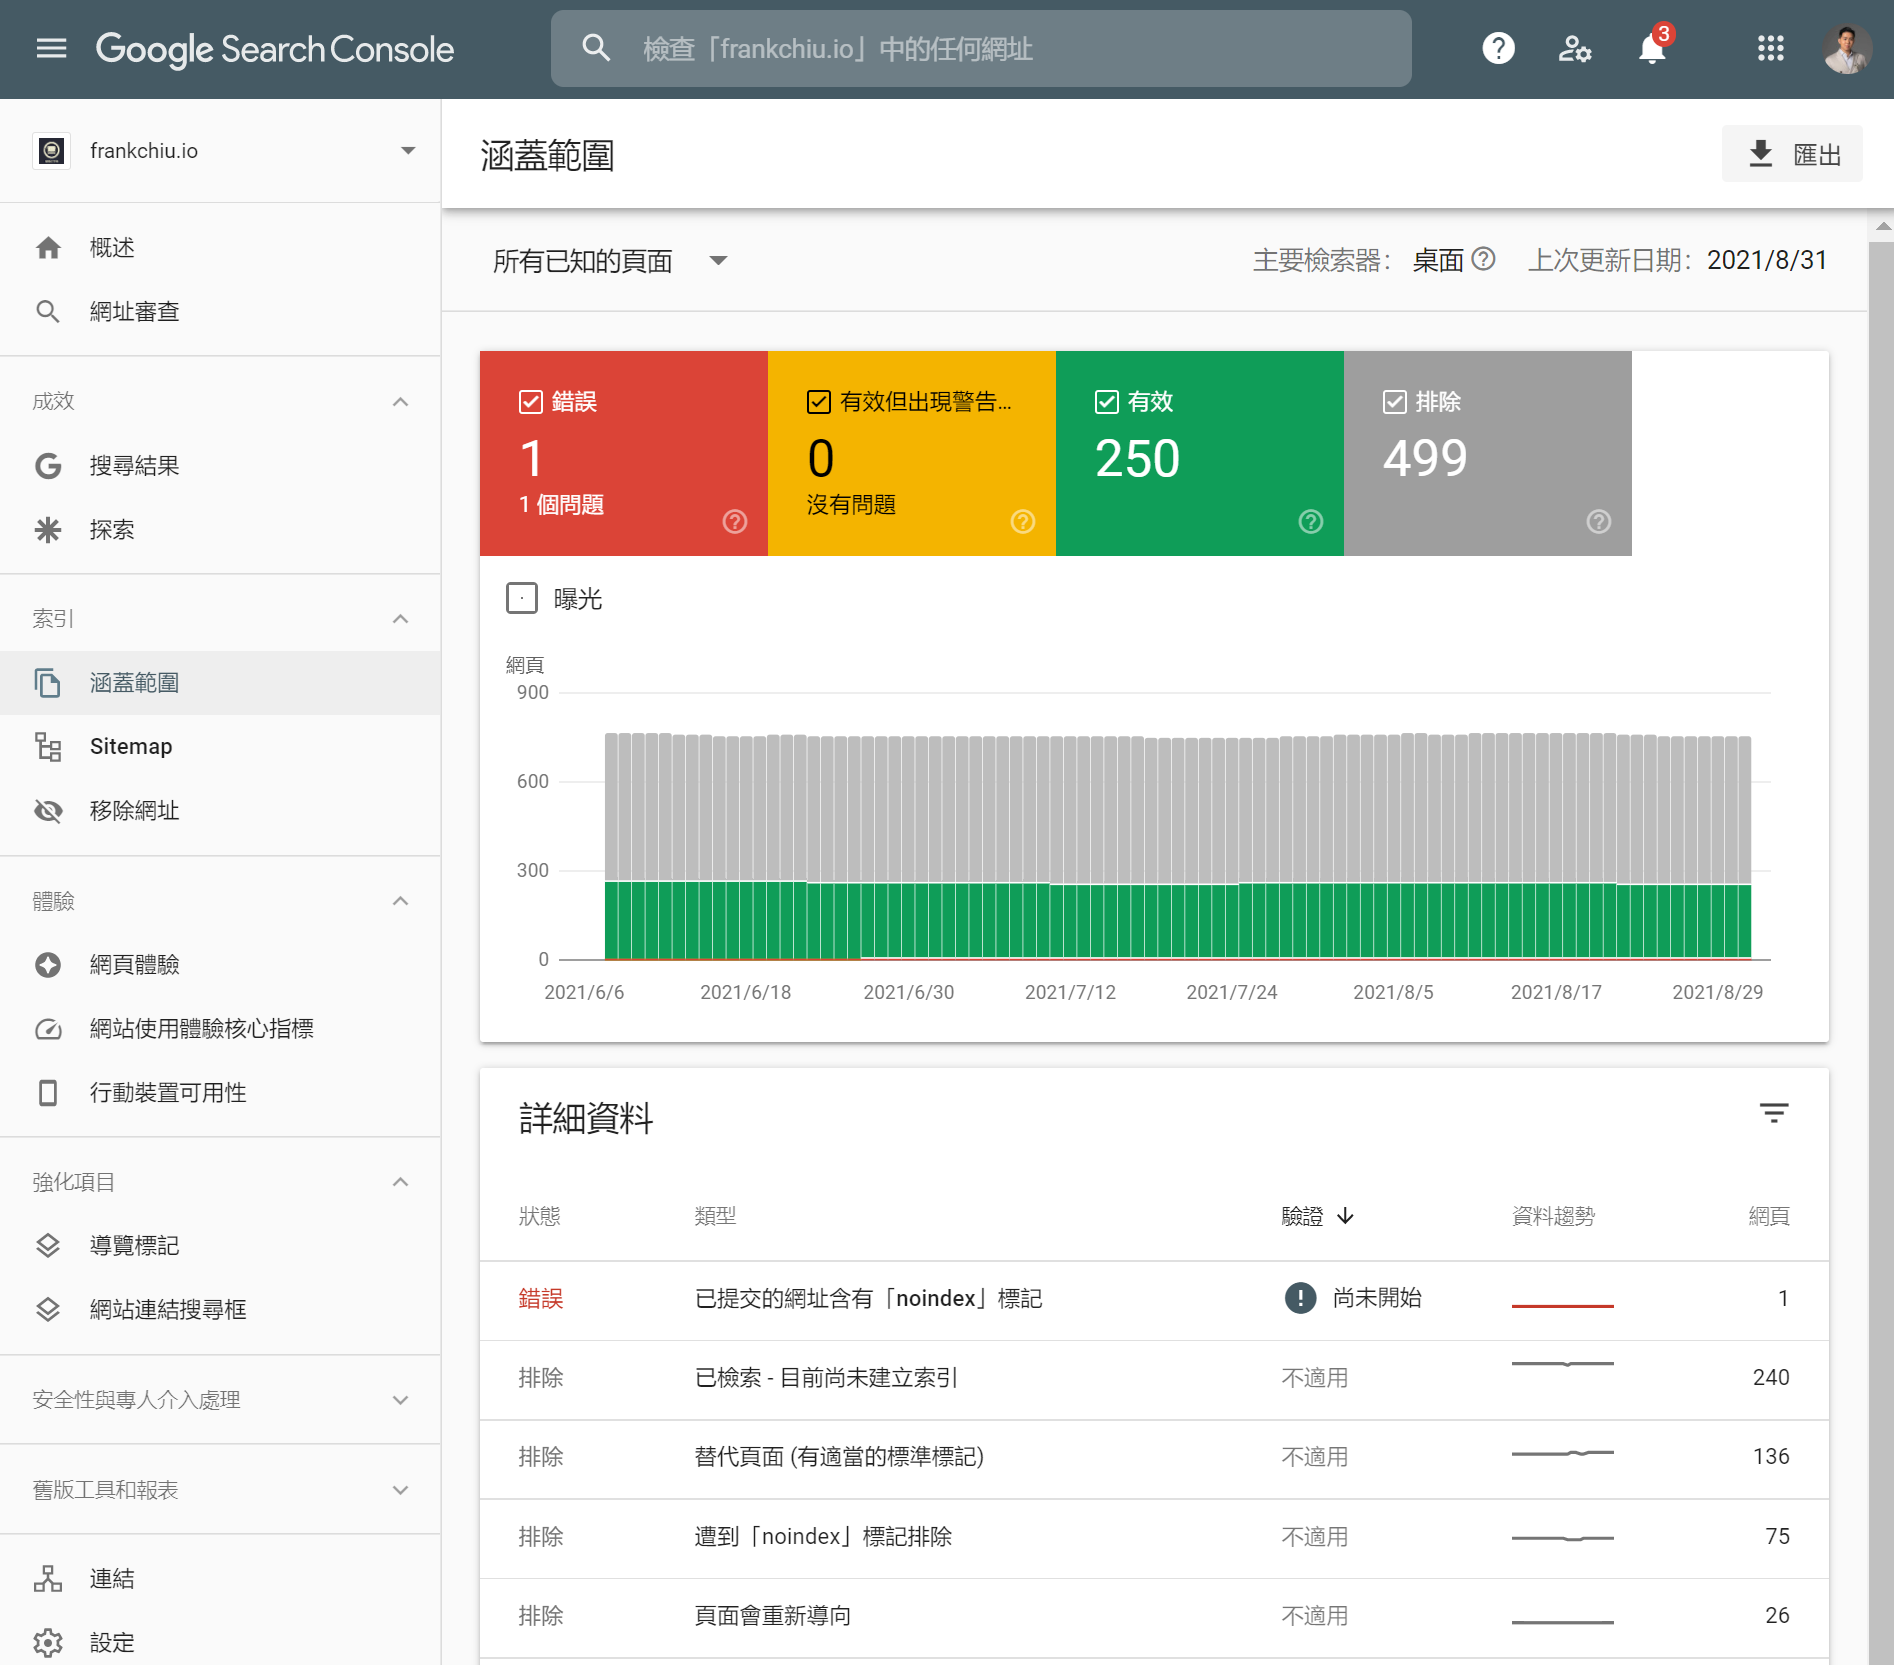Click help icon next to 桌面 crawler
The width and height of the screenshot is (1894, 1665).
point(1484,259)
